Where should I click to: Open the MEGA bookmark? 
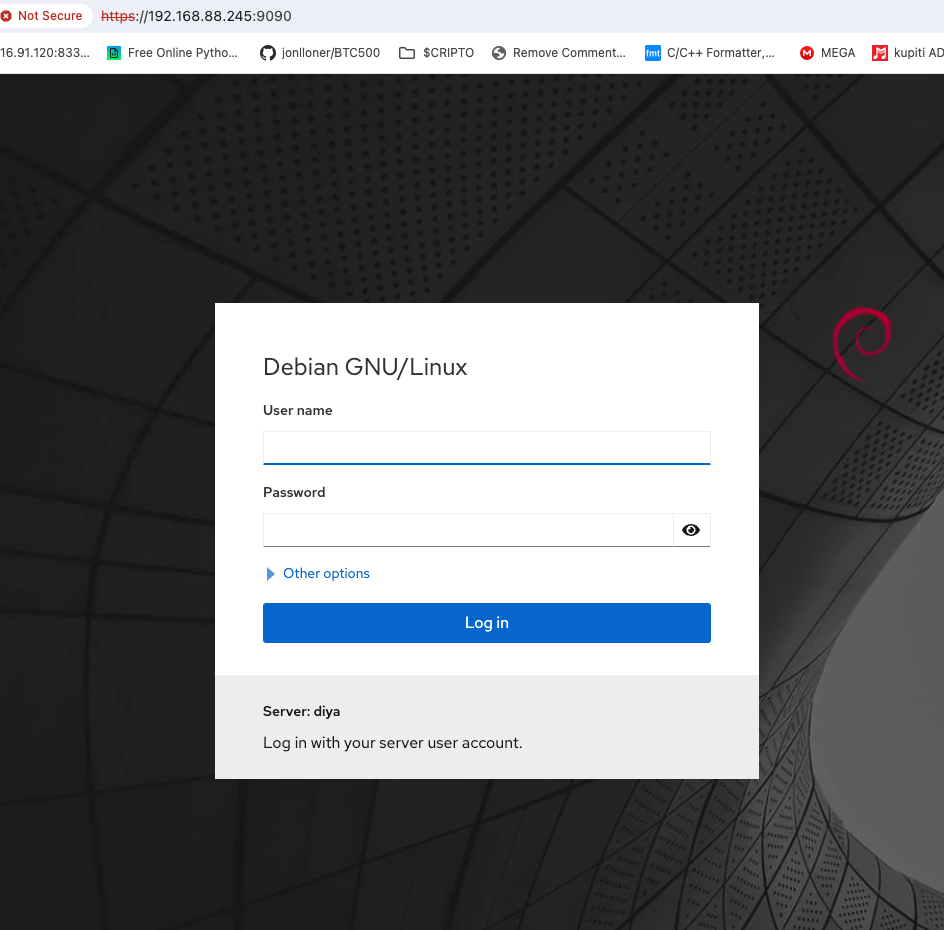[827, 53]
